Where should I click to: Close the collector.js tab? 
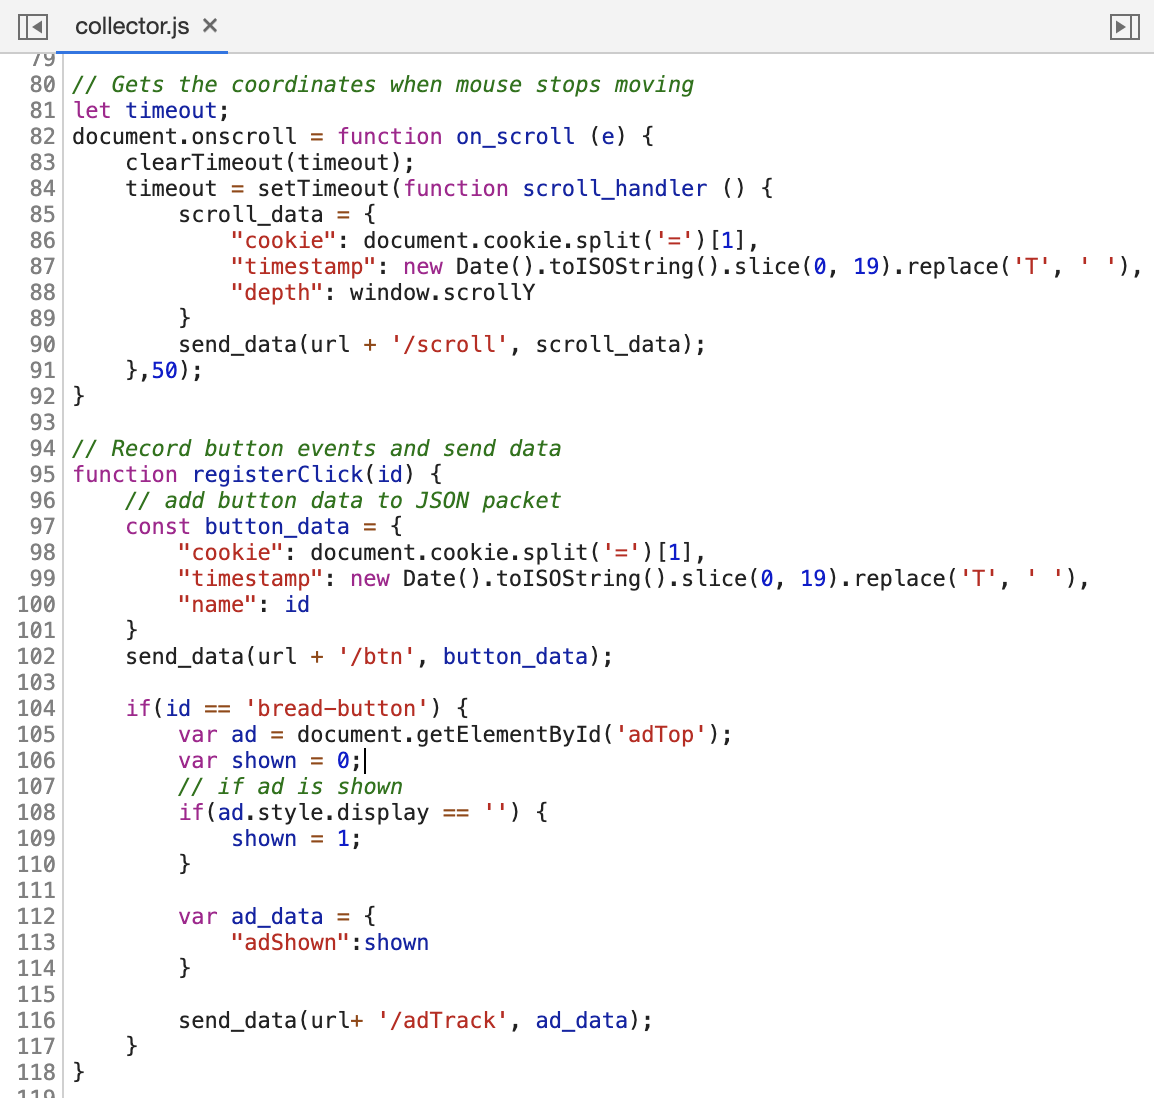point(209,28)
